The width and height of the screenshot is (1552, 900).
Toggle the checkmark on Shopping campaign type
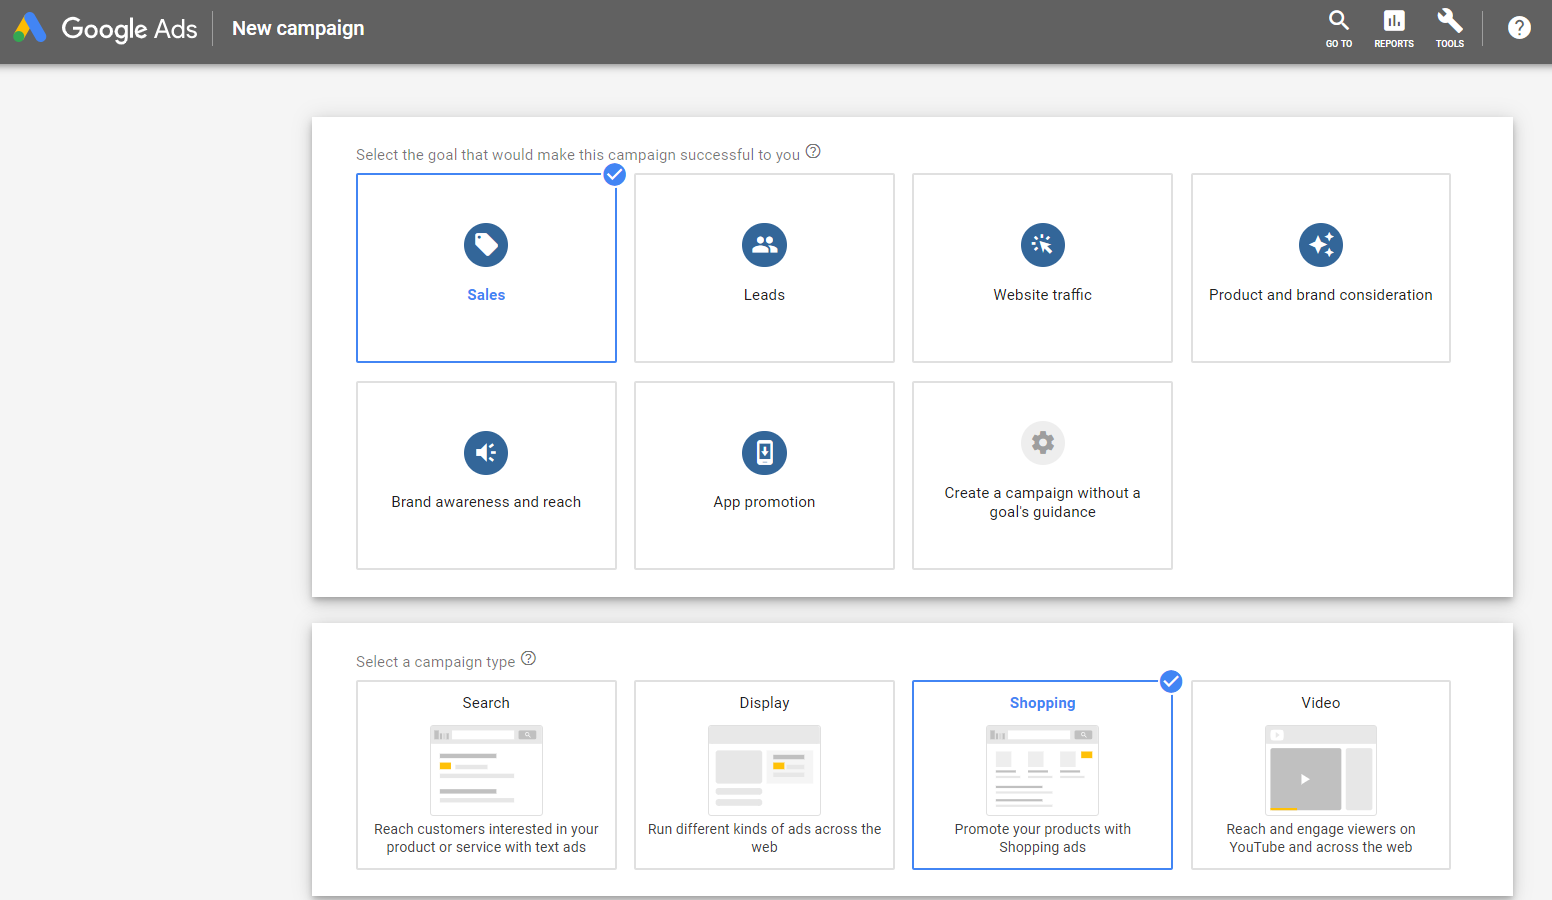pyautogui.click(x=1171, y=682)
